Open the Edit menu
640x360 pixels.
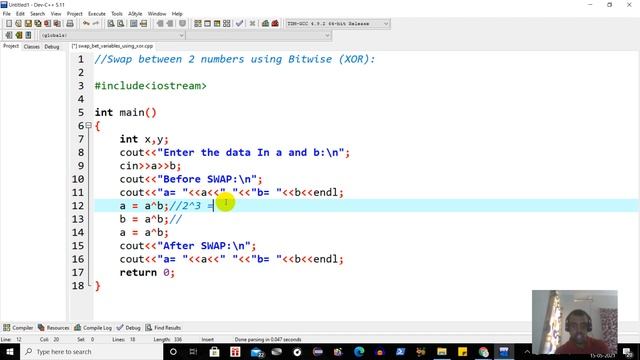coord(20,13)
